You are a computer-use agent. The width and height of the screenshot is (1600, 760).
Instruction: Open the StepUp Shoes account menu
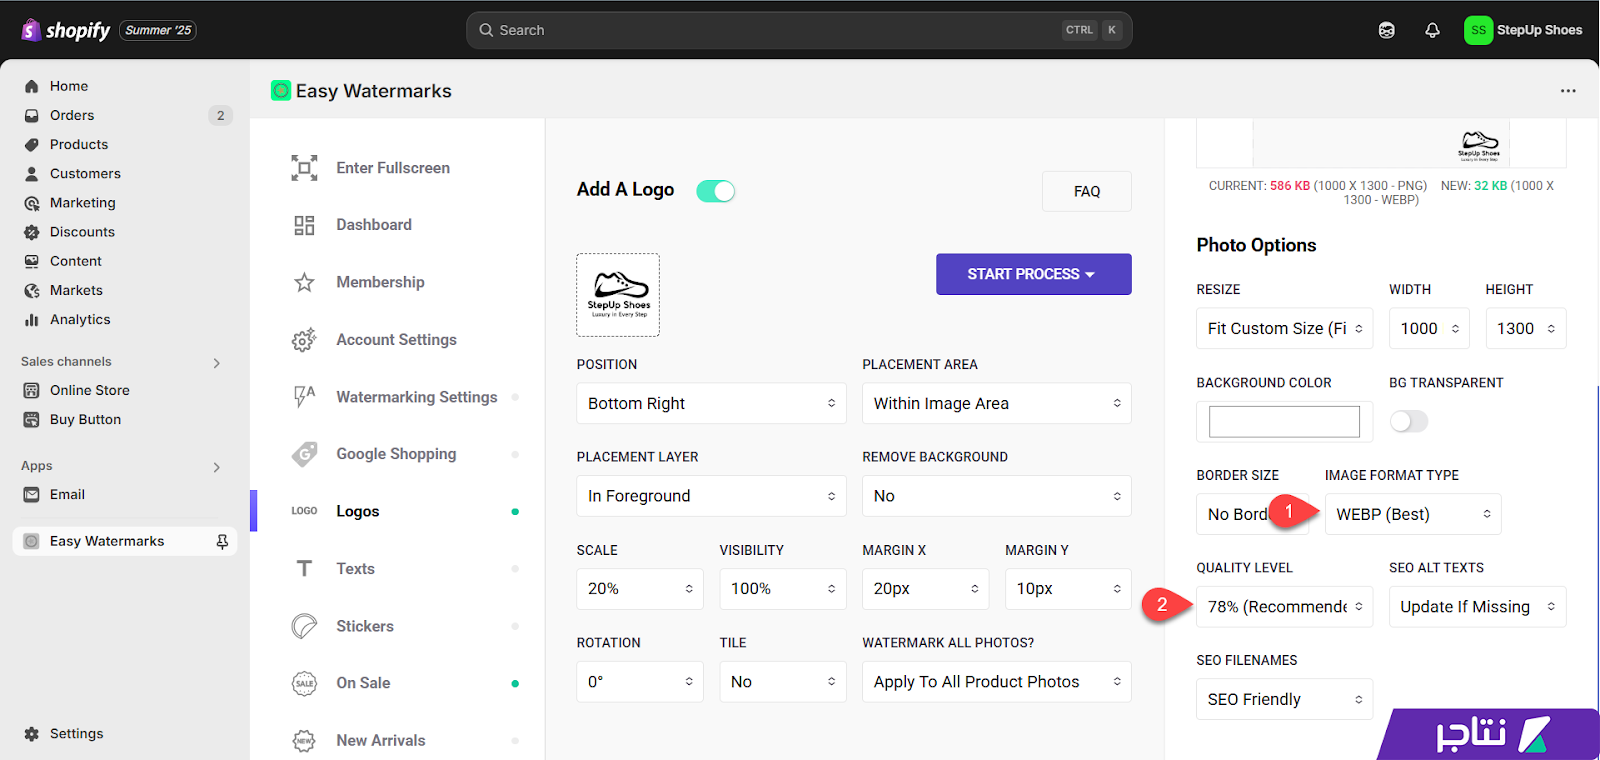pyautogui.click(x=1524, y=30)
